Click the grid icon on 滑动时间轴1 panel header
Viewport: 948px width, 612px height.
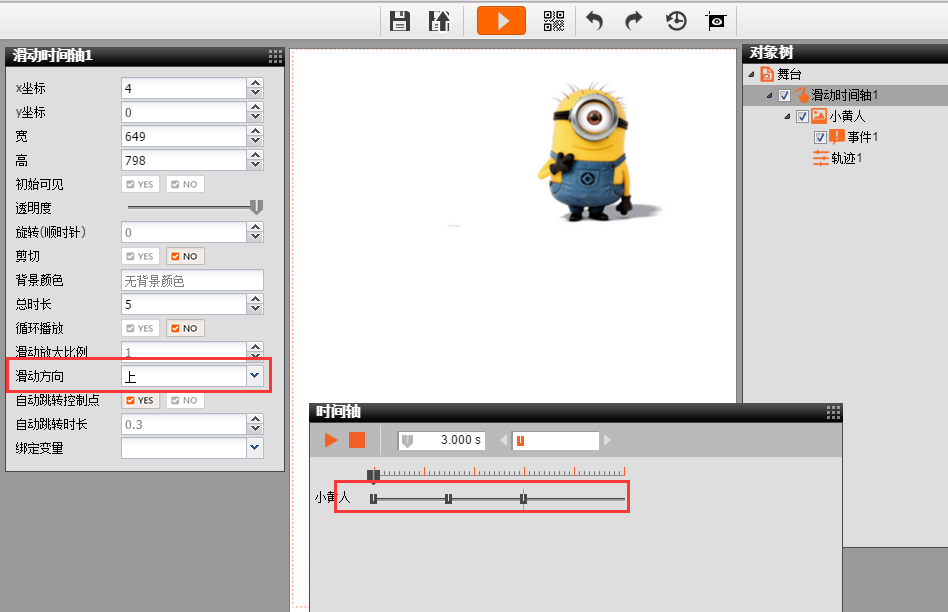coord(275,56)
